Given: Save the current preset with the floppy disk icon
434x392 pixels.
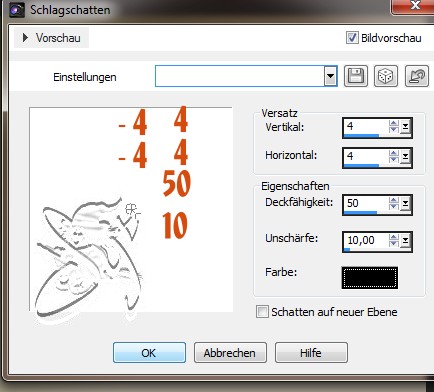Looking at the screenshot, I should [x=356, y=76].
